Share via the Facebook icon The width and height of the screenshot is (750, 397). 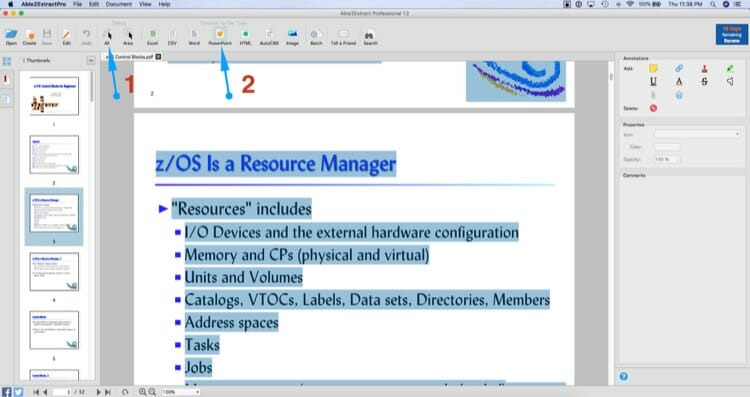7,392
